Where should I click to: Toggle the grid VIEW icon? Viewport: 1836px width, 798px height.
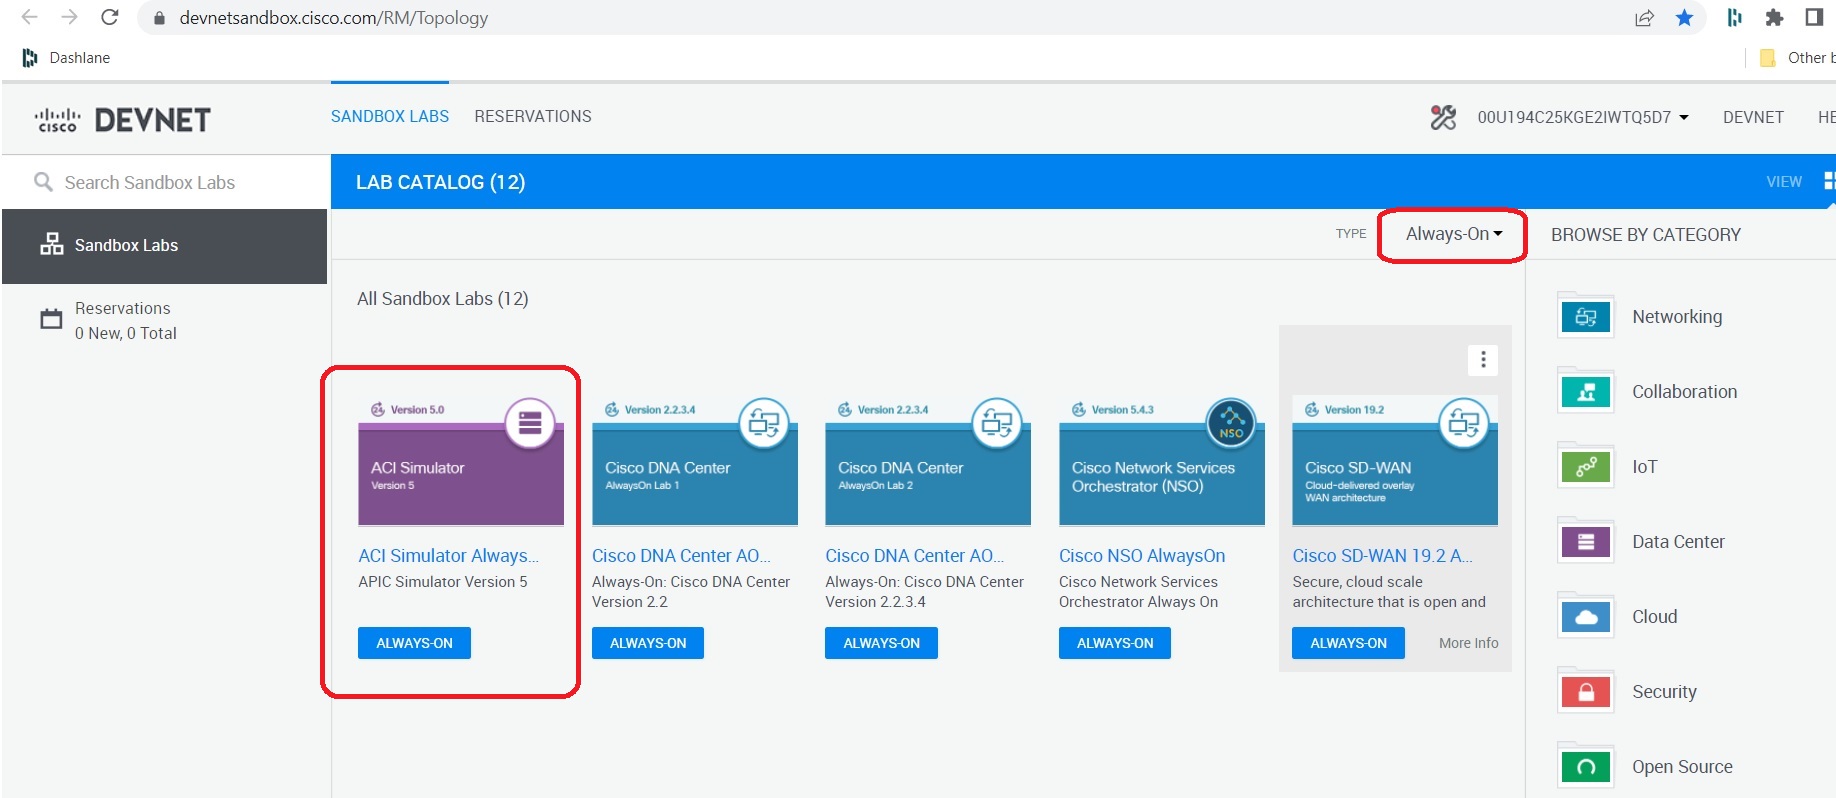[x=1829, y=181]
